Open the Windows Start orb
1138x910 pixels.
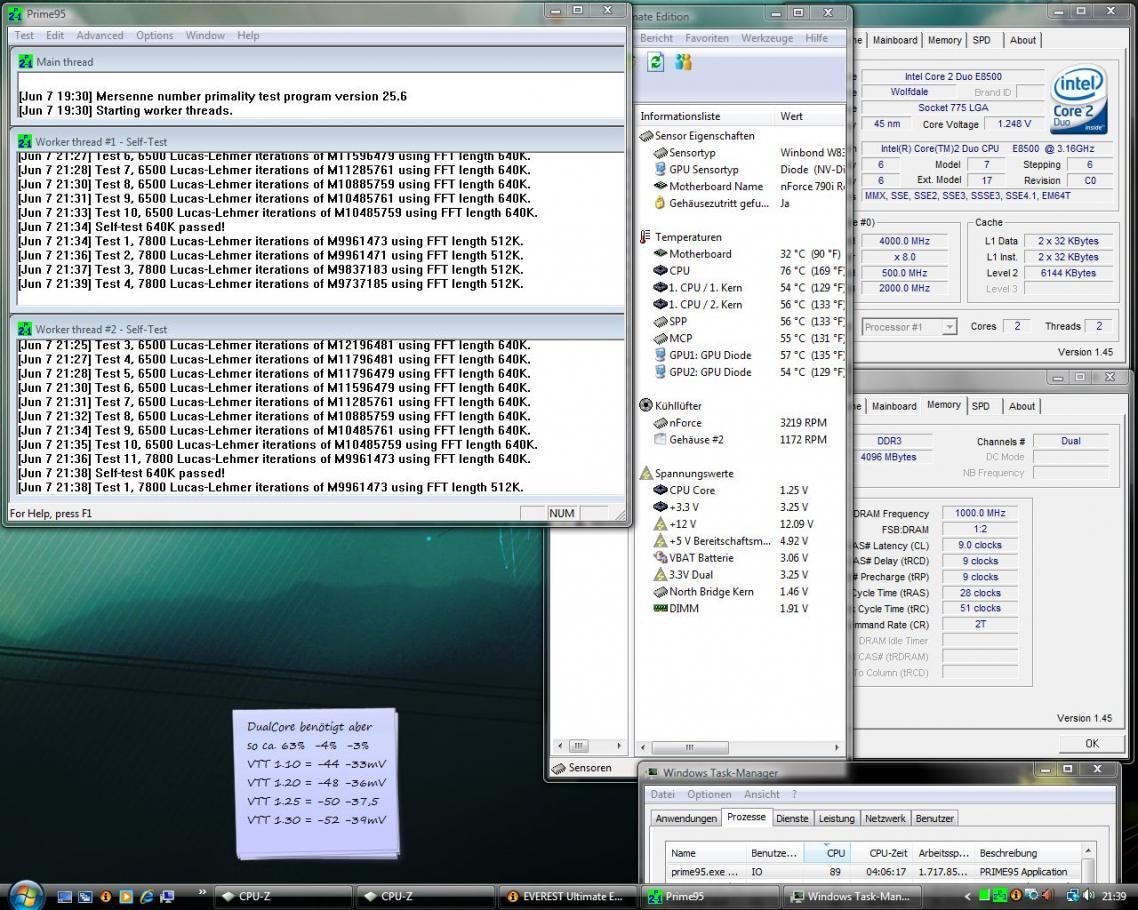(25, 895)
